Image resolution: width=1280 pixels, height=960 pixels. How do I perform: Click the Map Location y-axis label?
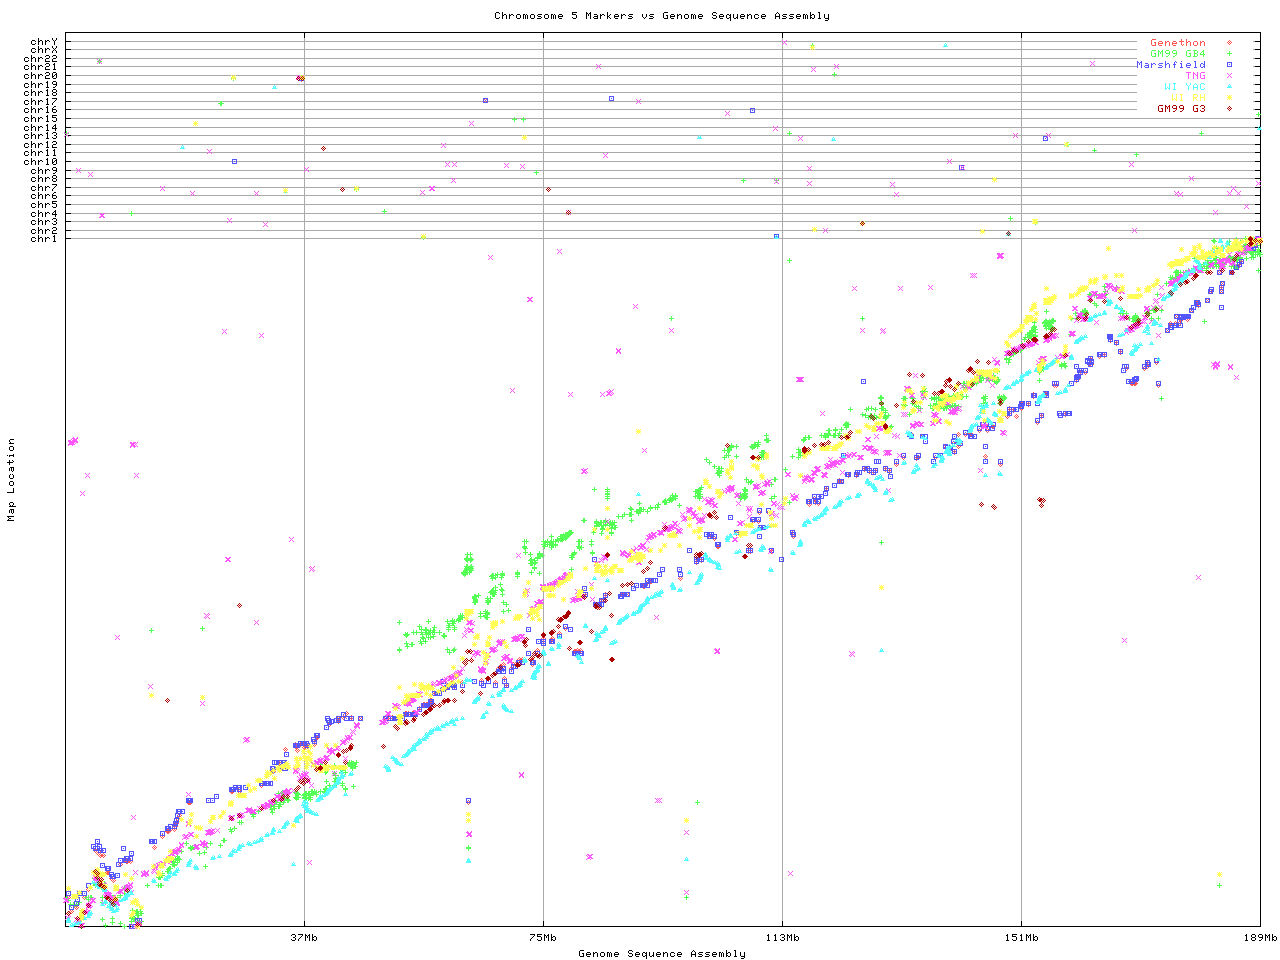(x=12, y=480)
